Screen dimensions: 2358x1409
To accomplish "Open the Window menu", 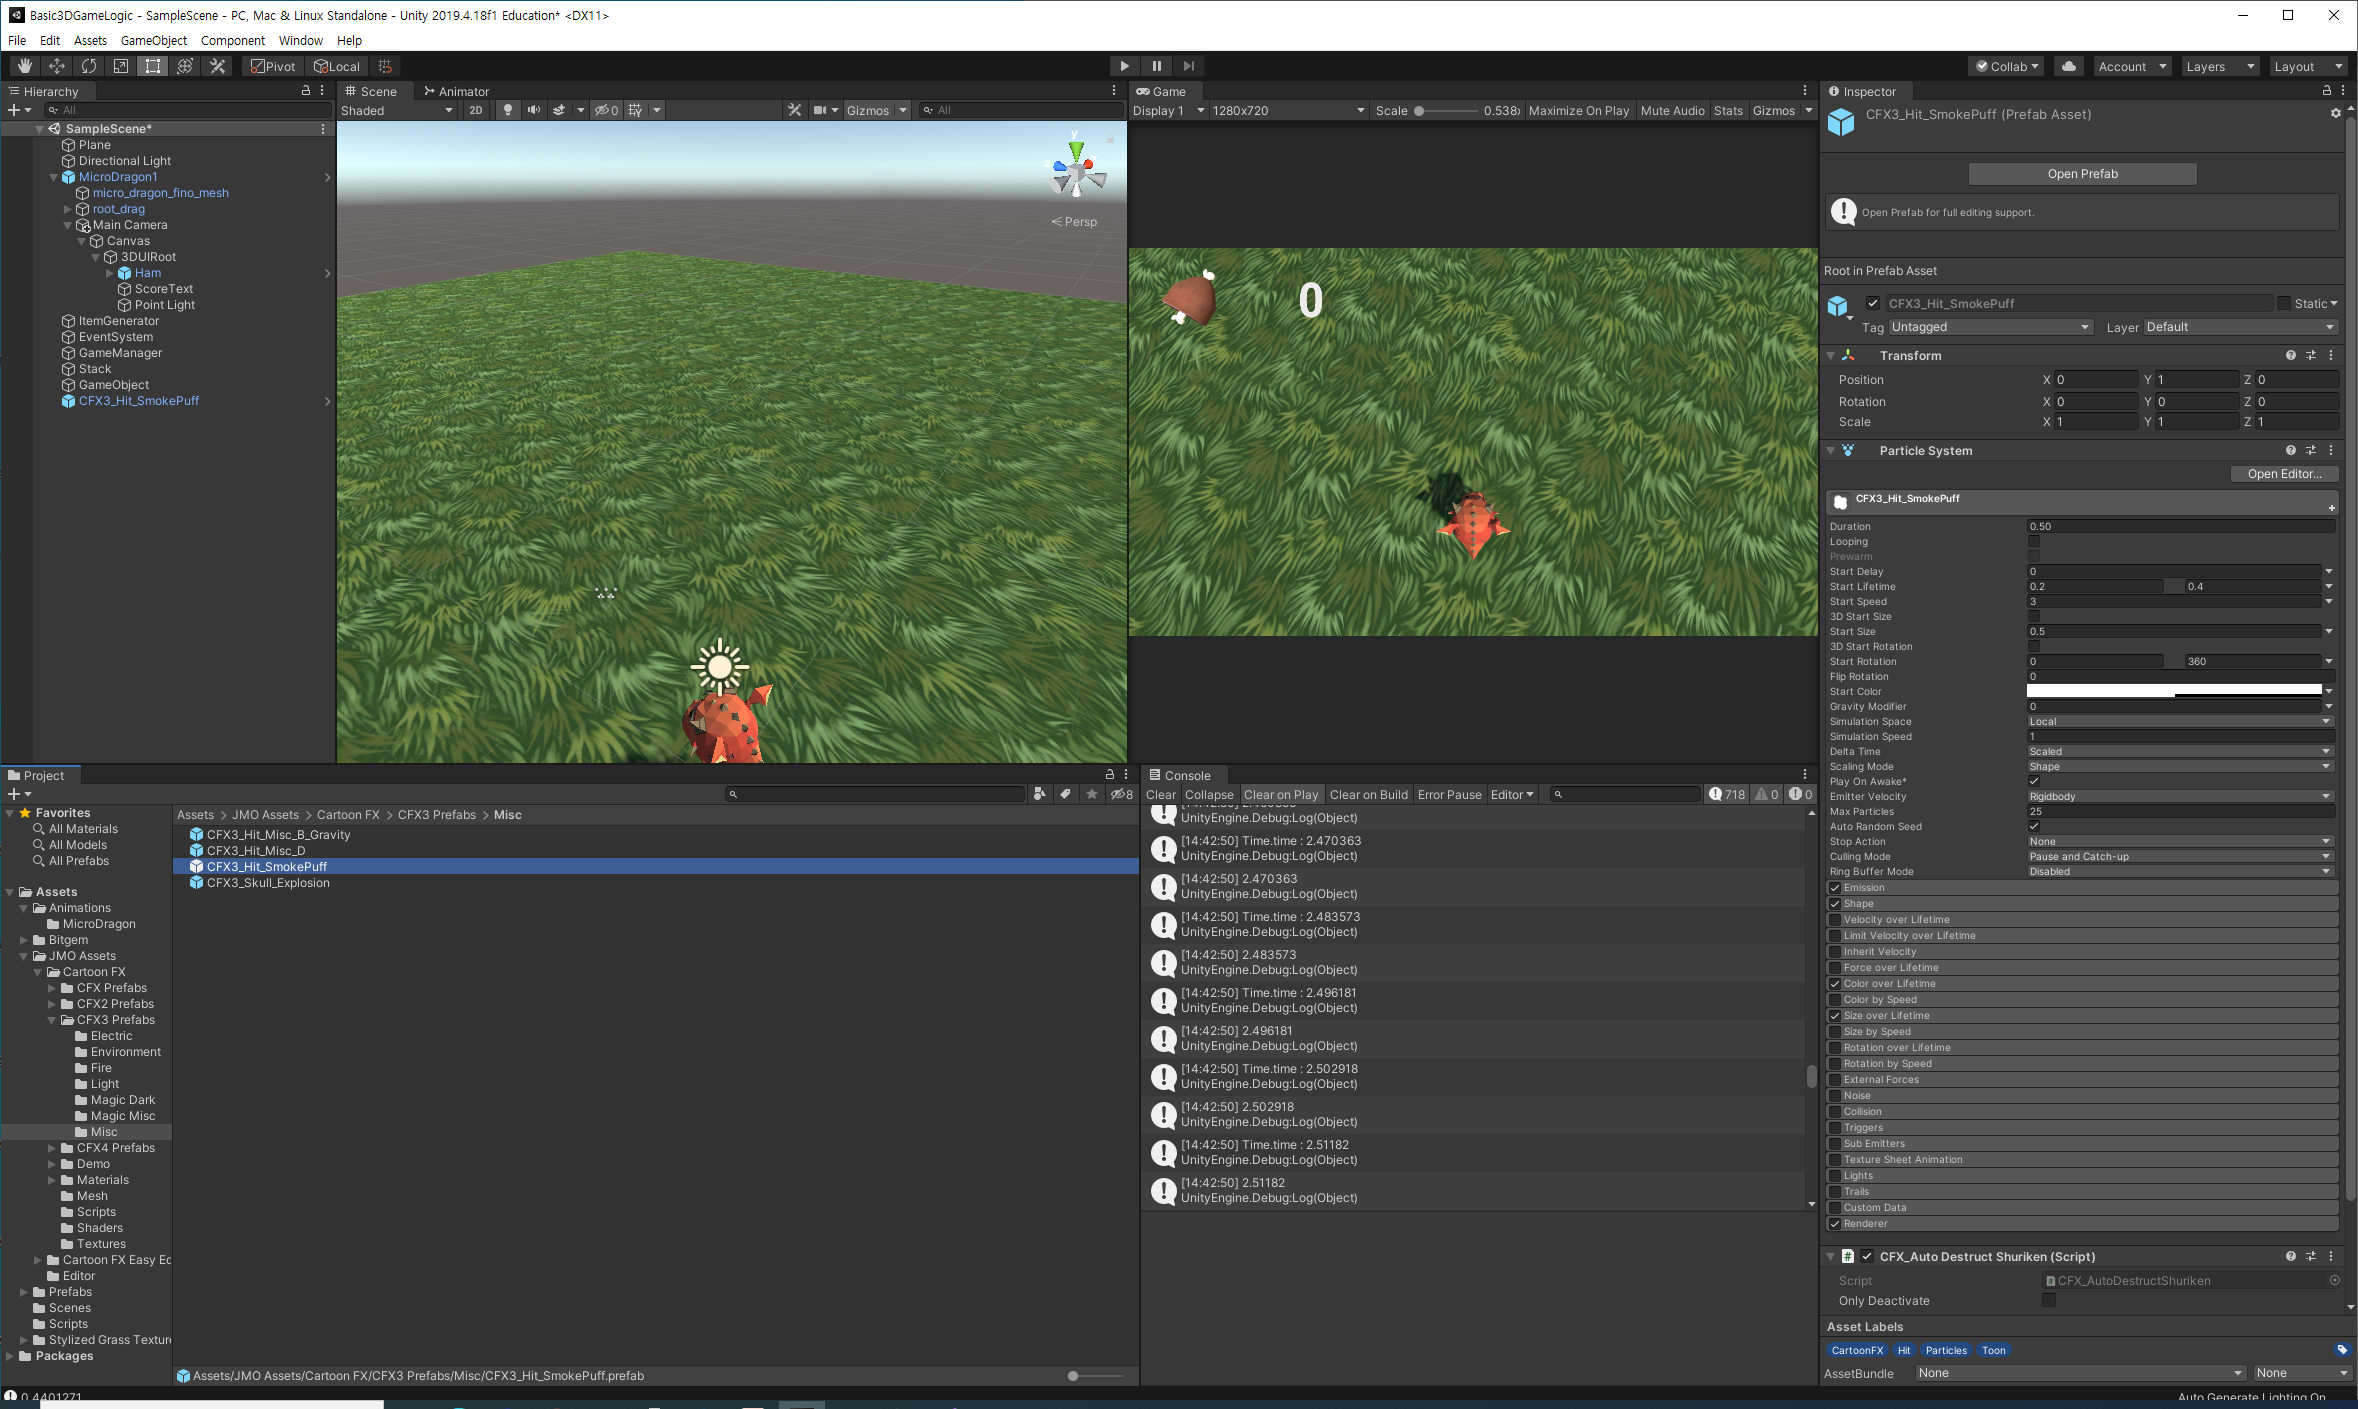I will 300,40.
